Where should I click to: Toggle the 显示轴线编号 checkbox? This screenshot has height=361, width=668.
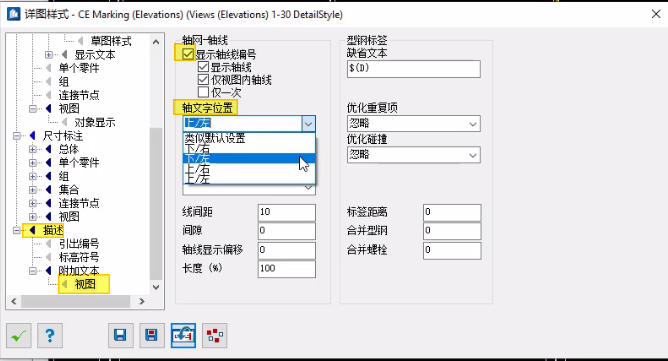pyautogui.click(x=187, y=54)
